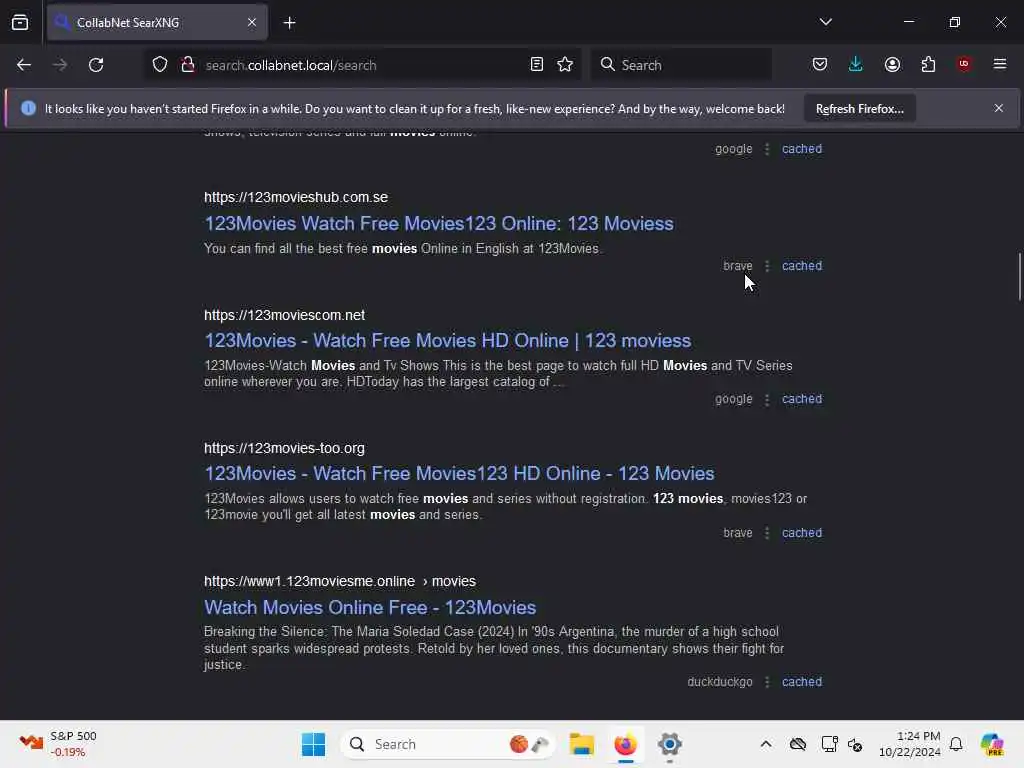Screen dimensions: 1024x768
Task: Open the S&P 500 widget
Action: click(58, 744)
